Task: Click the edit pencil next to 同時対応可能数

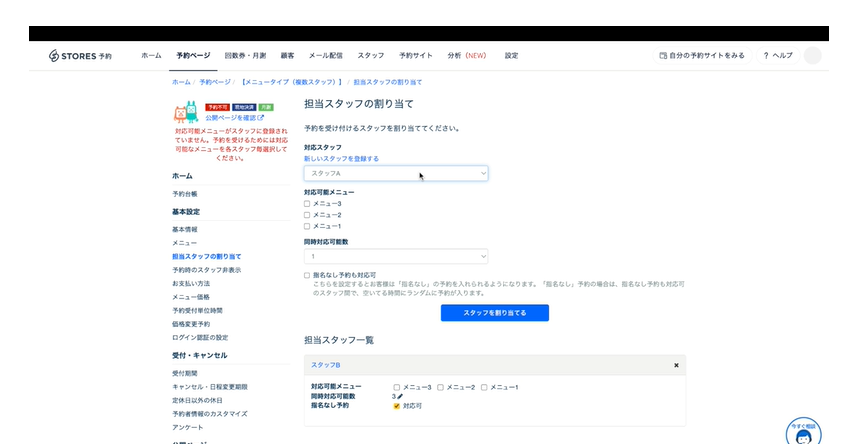Action: (x=400, y=396)
